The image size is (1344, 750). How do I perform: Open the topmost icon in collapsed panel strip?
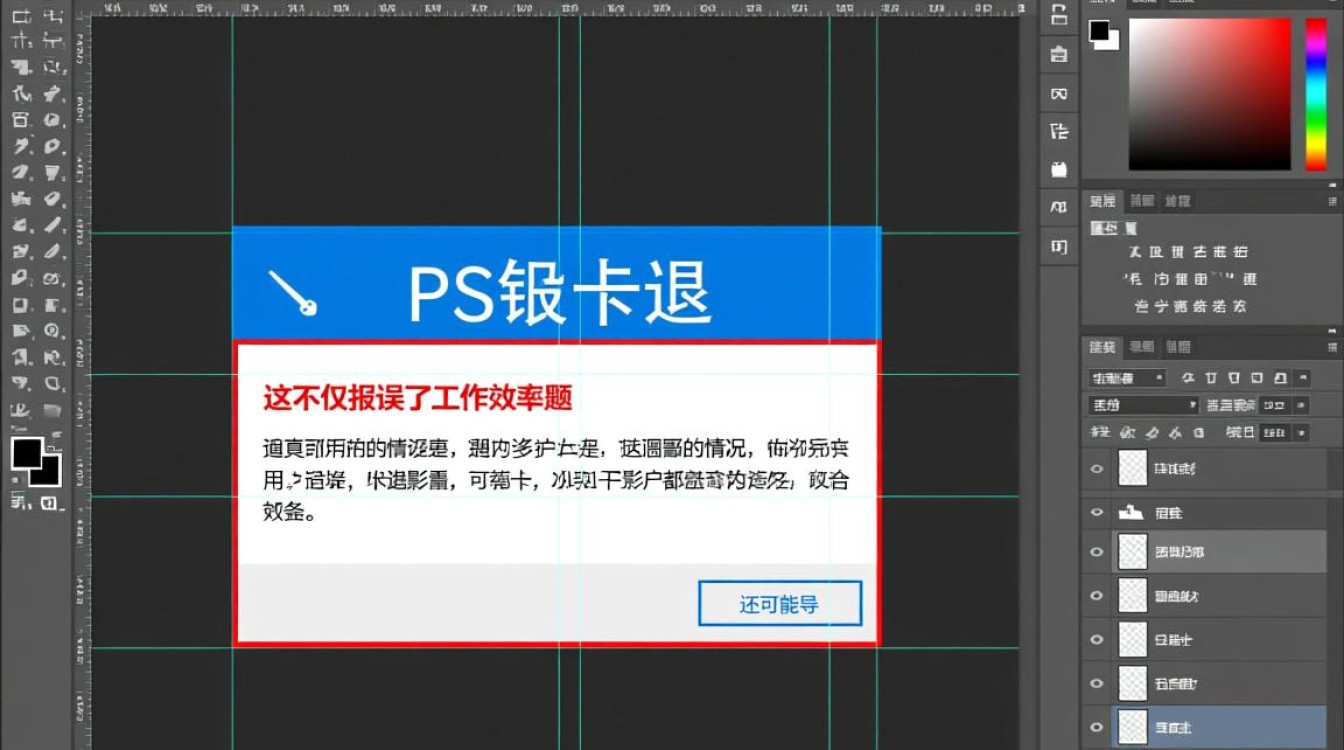click(1059, 15)
